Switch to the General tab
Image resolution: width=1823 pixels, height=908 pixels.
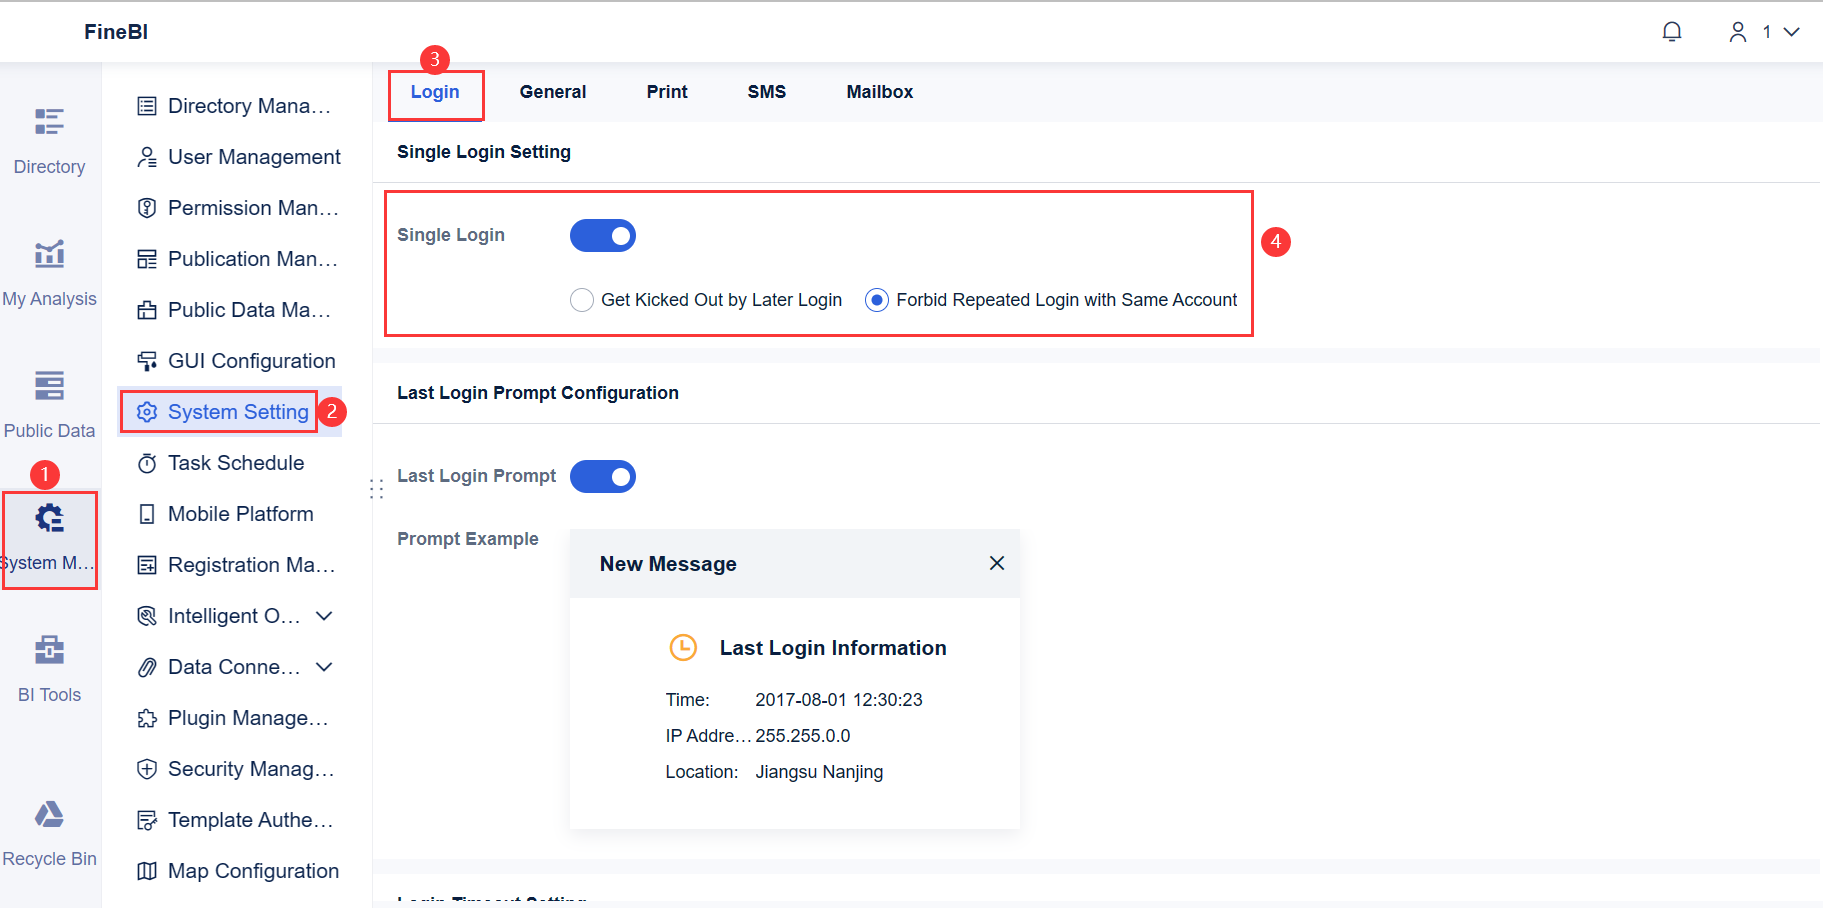[x=552, y=91]
